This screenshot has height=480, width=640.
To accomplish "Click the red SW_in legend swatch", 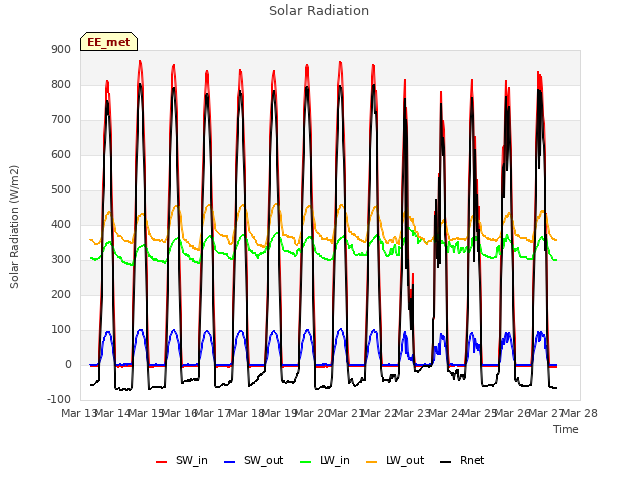I will pyautogui.click(x=162, y=462).
